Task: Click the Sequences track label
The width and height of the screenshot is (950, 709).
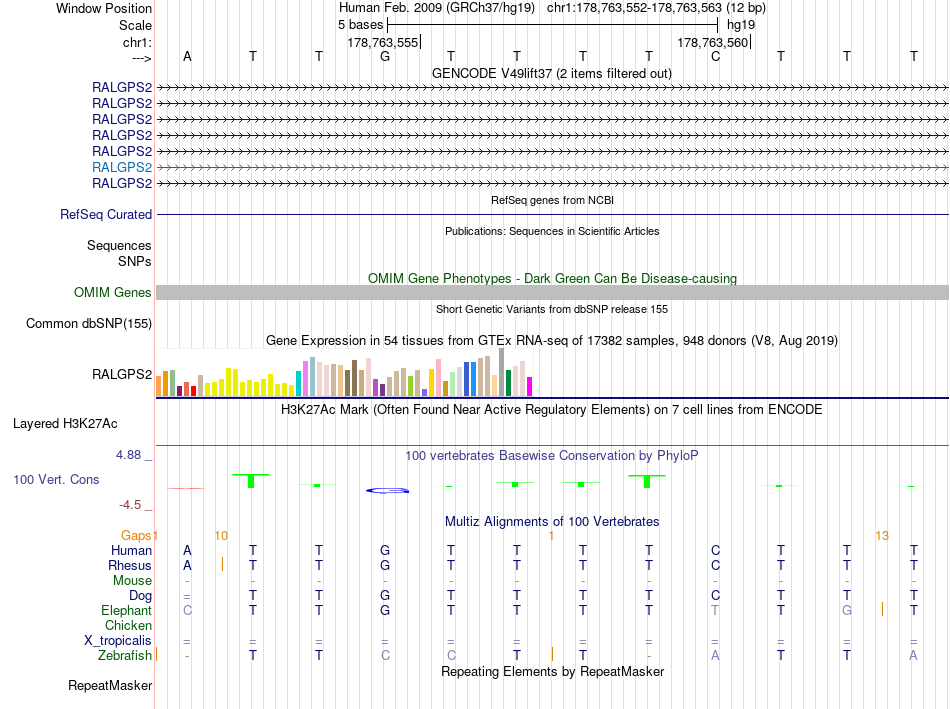Action: 119,245
